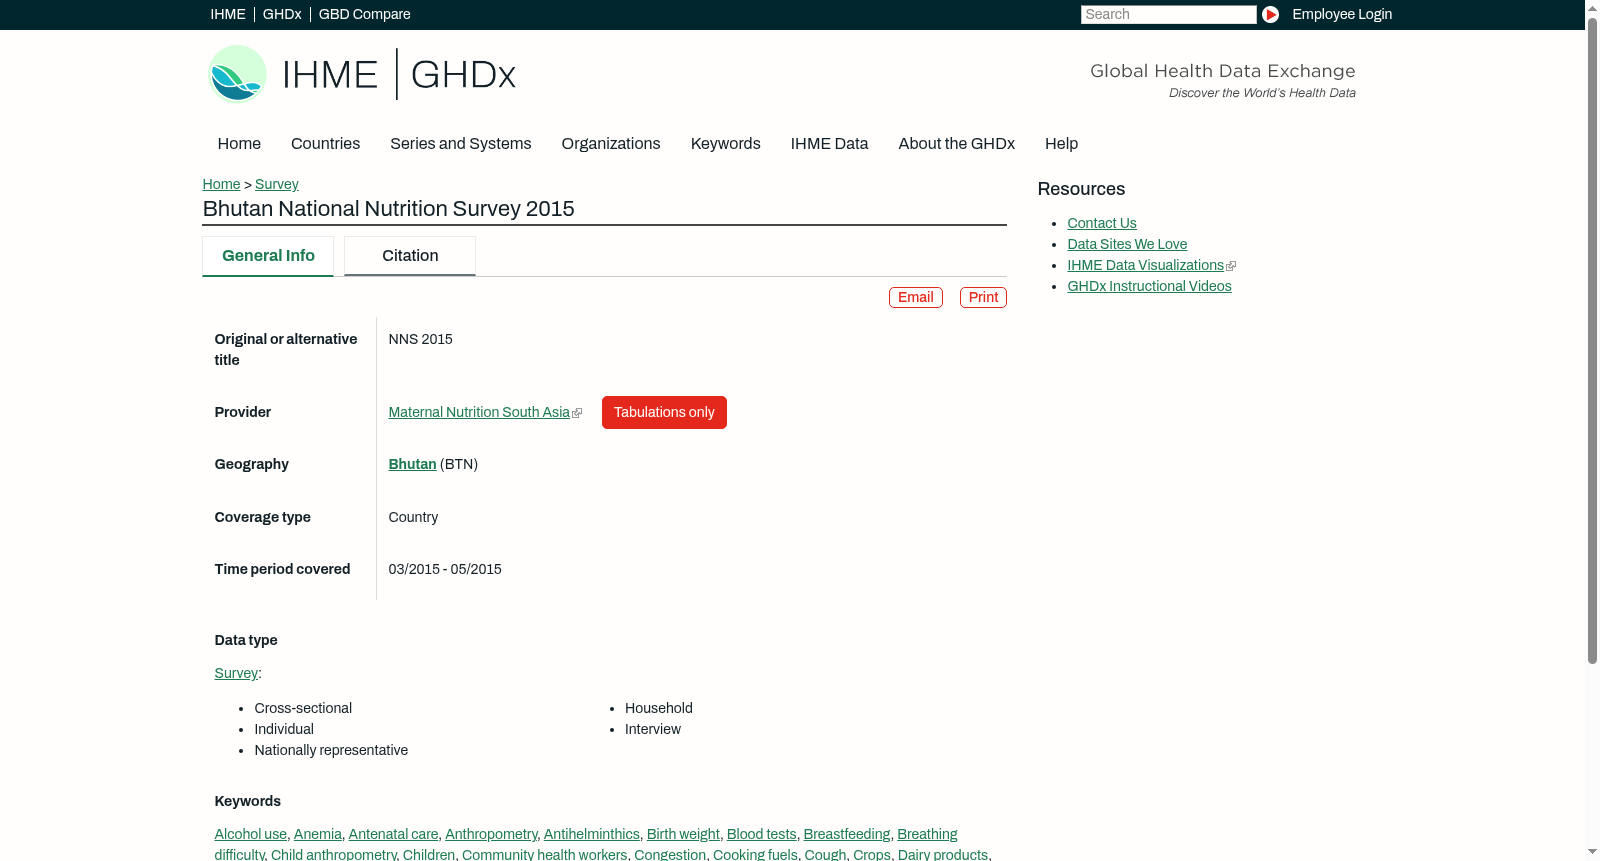Select the General Info tab
1600x861 pixels.
tap(268, 256)
